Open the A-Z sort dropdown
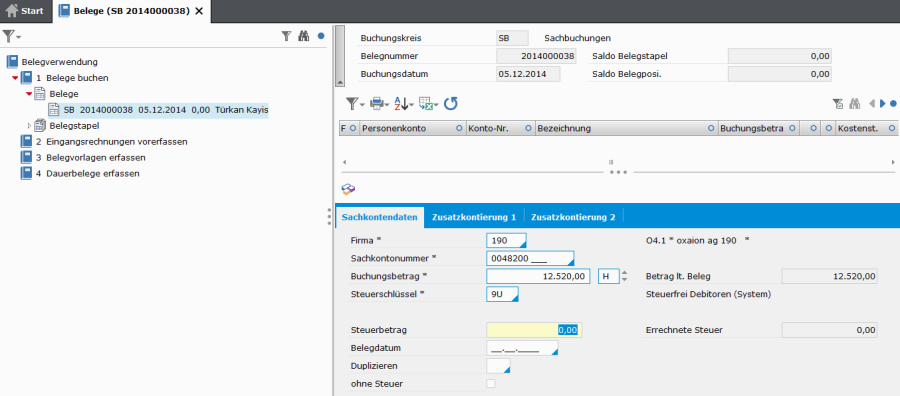 coord(404,104)
